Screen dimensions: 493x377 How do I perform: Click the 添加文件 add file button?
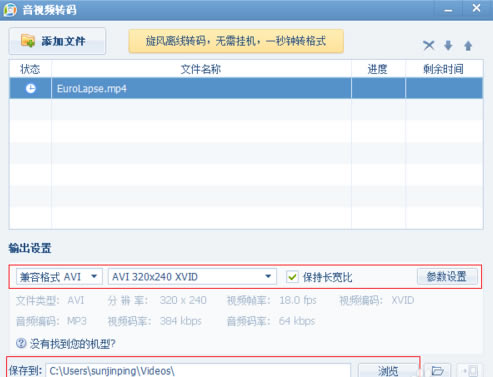(x=57, y=41)
